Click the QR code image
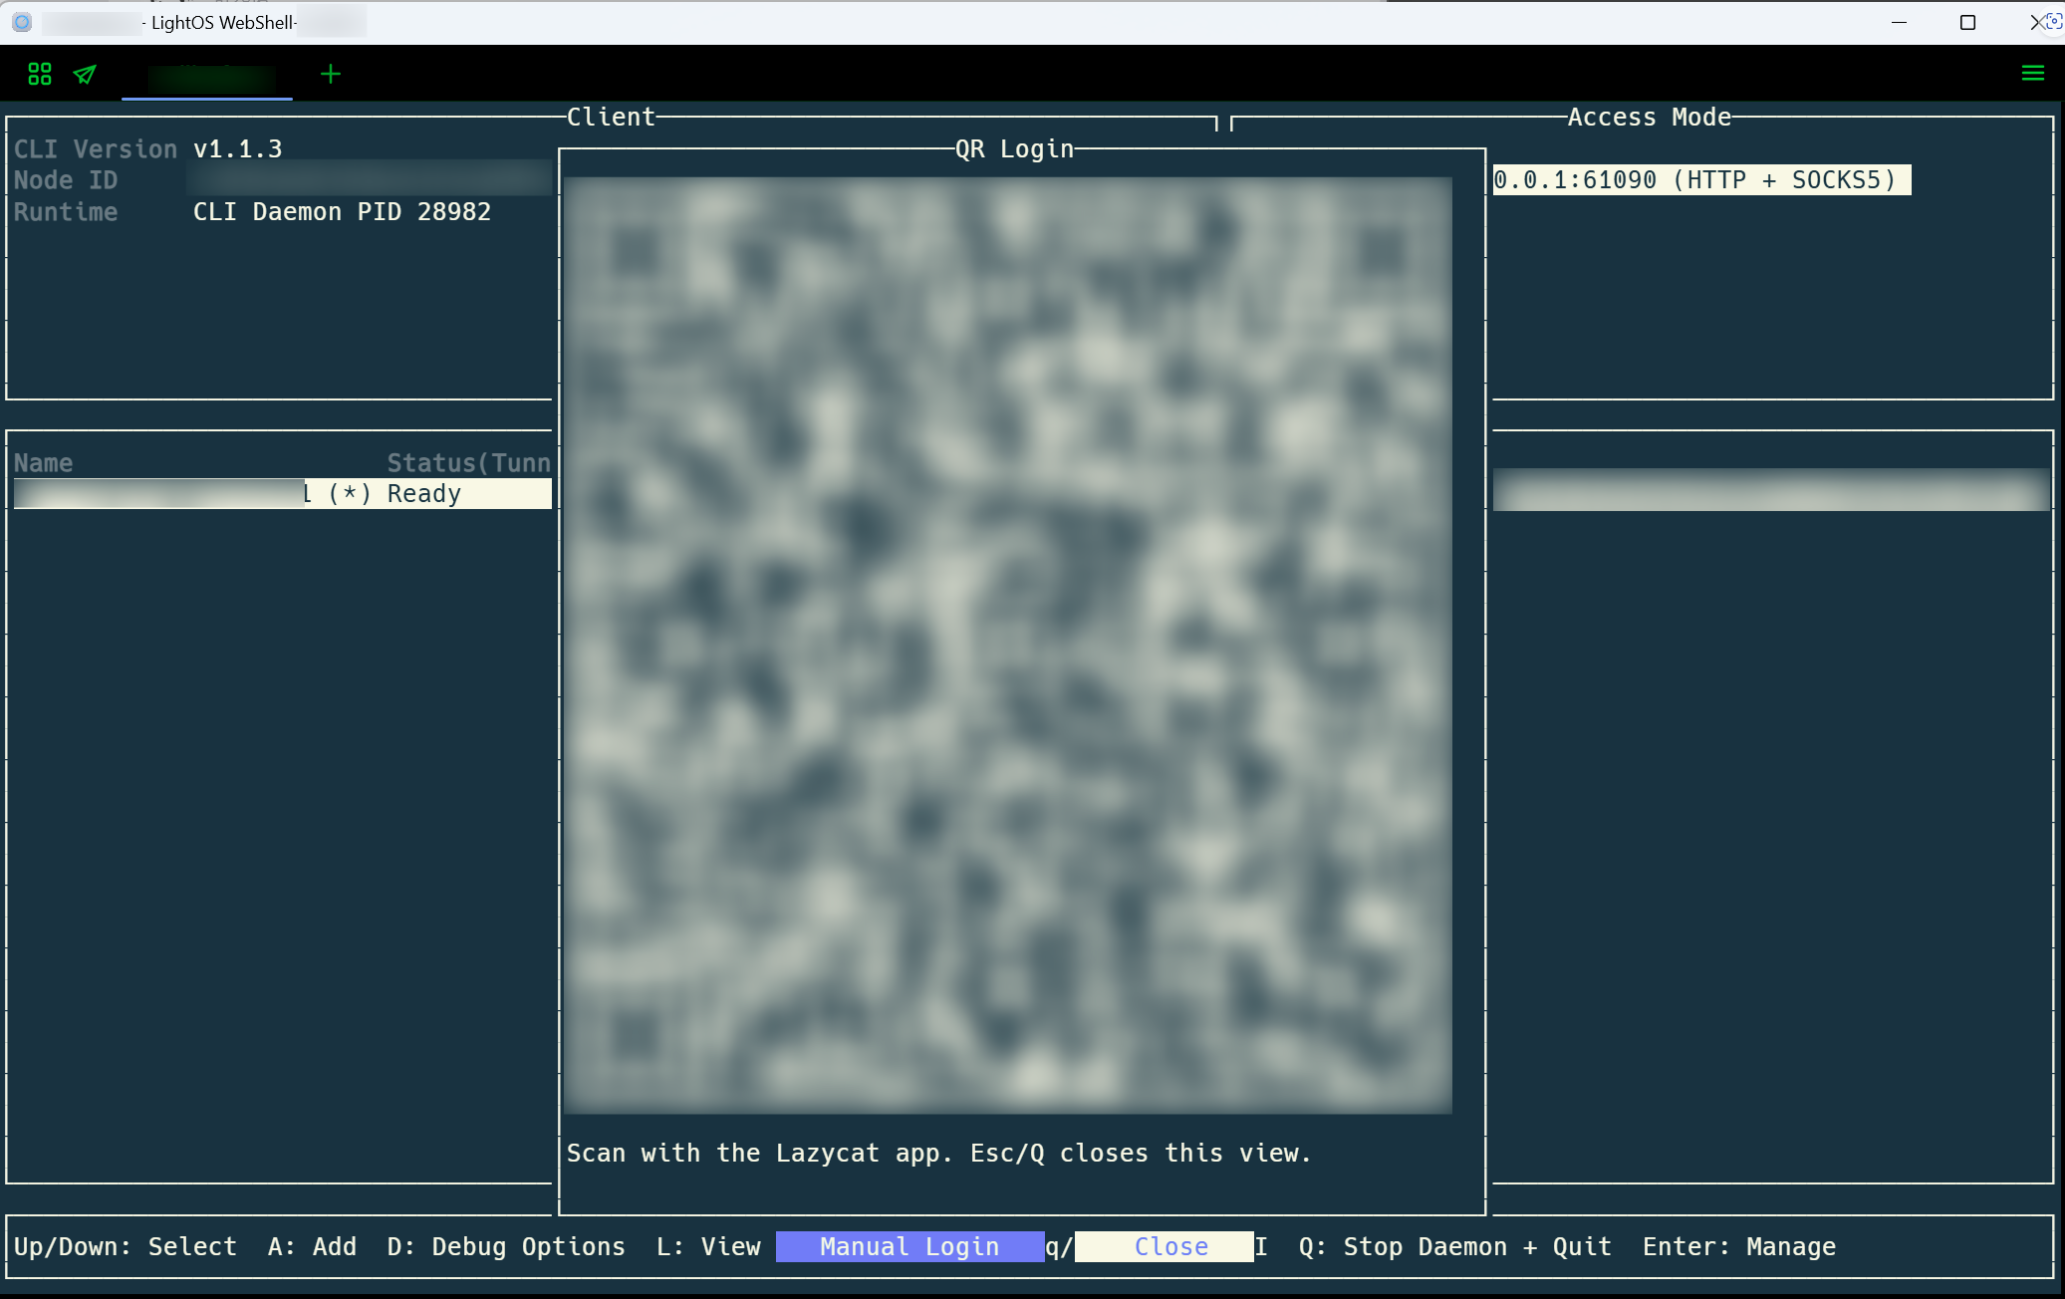Image resolution: width=2065 pixels, height=1299 pixels. click(1008, 645)
